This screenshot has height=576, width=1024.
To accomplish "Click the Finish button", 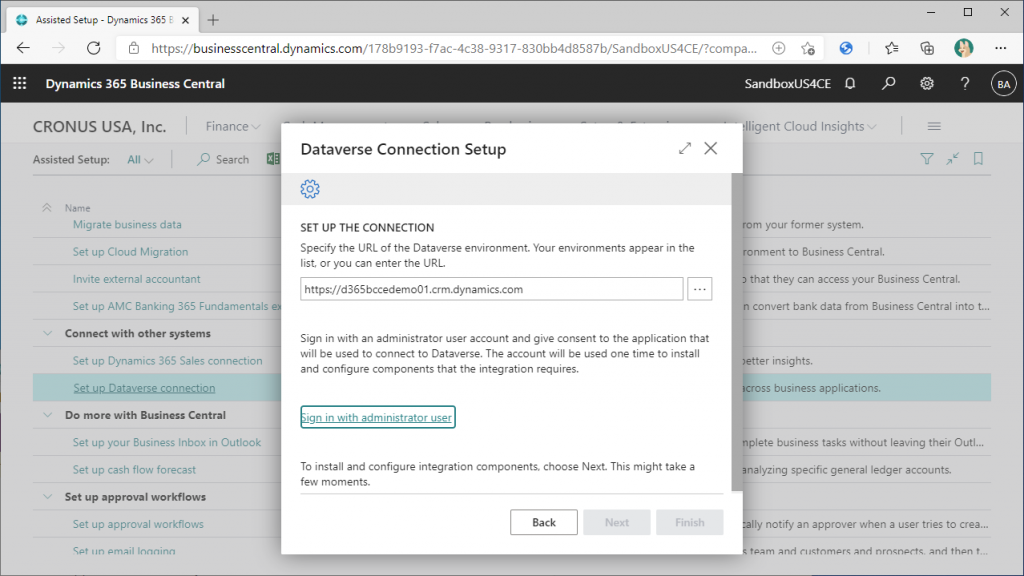I will 690,522.
